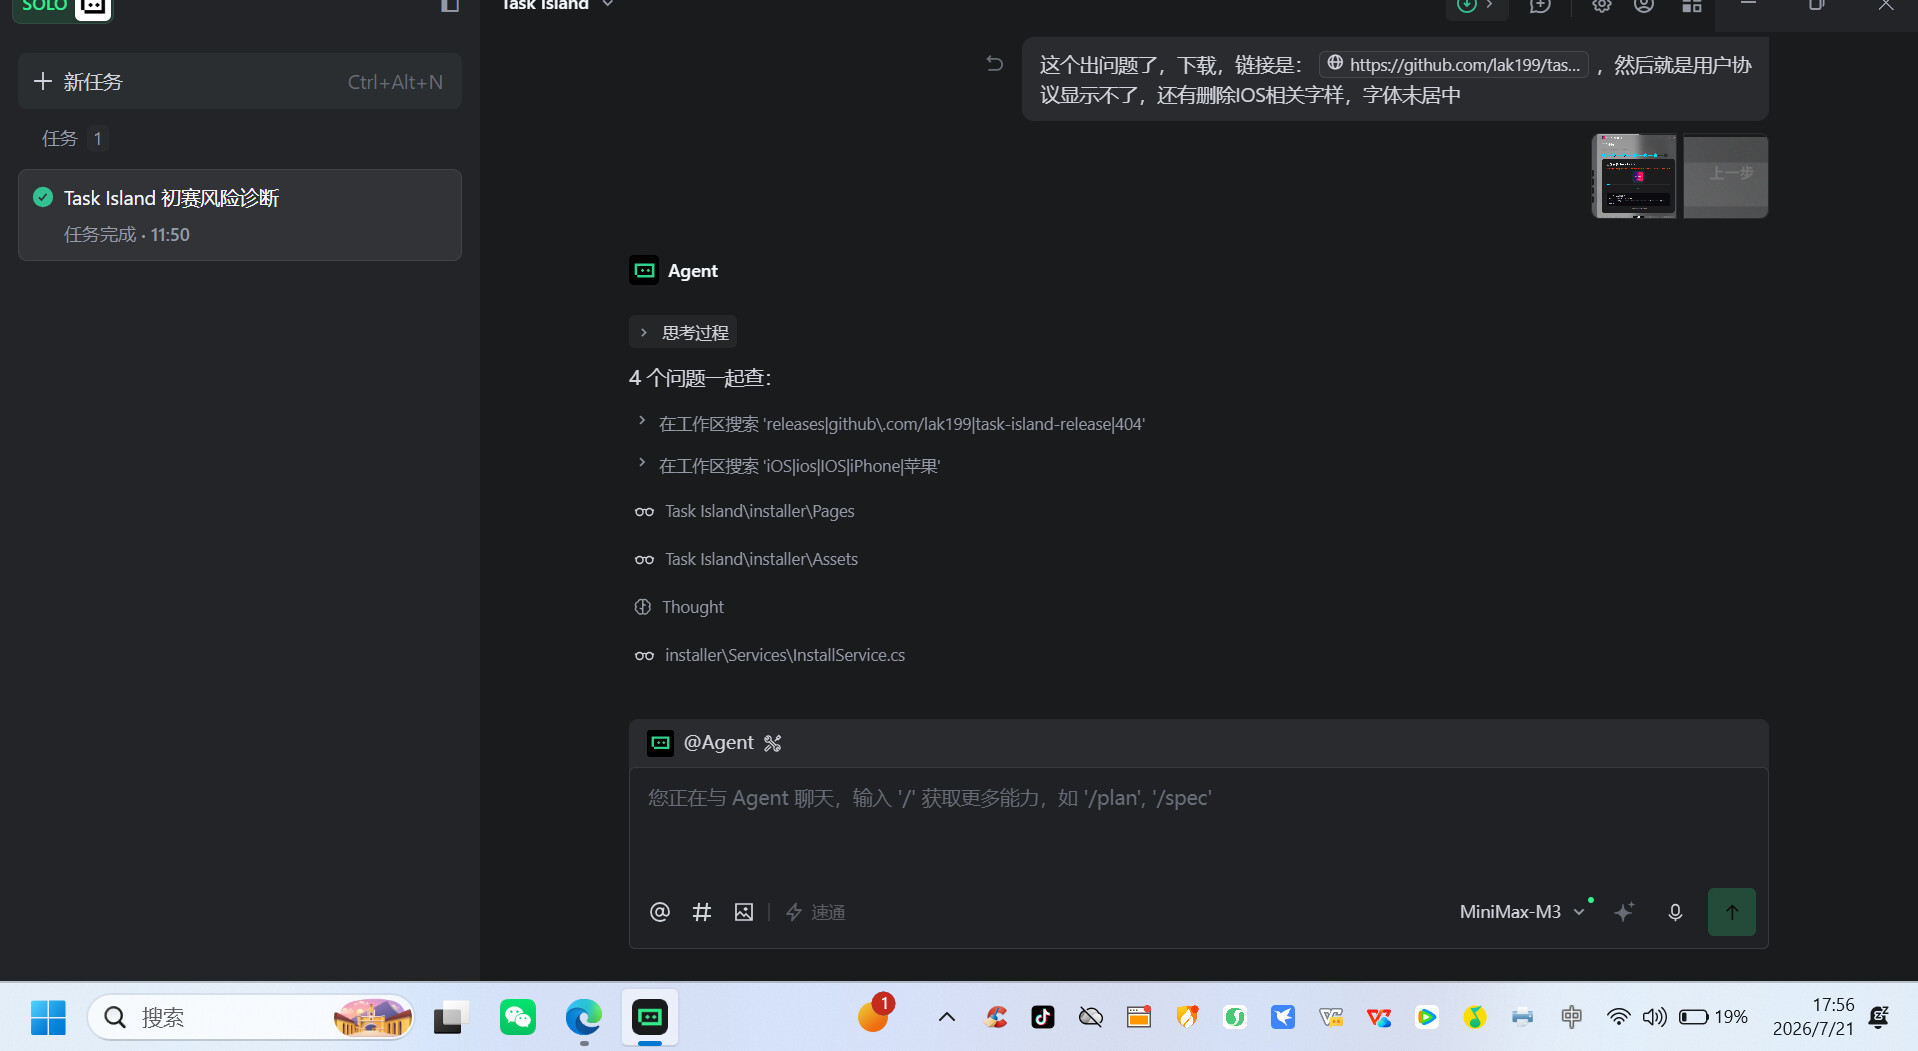
Task: Open Task View from the taskbar
Action: click(452, 1017)
